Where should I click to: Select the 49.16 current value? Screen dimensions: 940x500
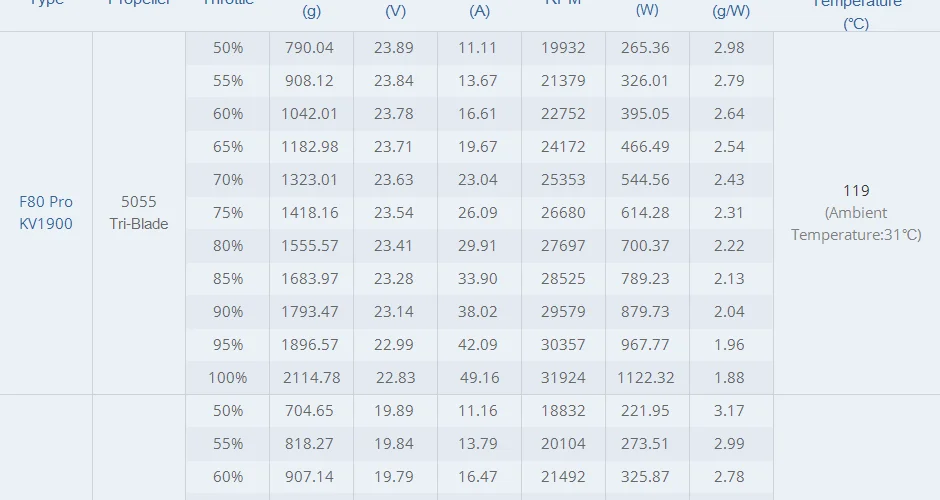click(478, 377)
